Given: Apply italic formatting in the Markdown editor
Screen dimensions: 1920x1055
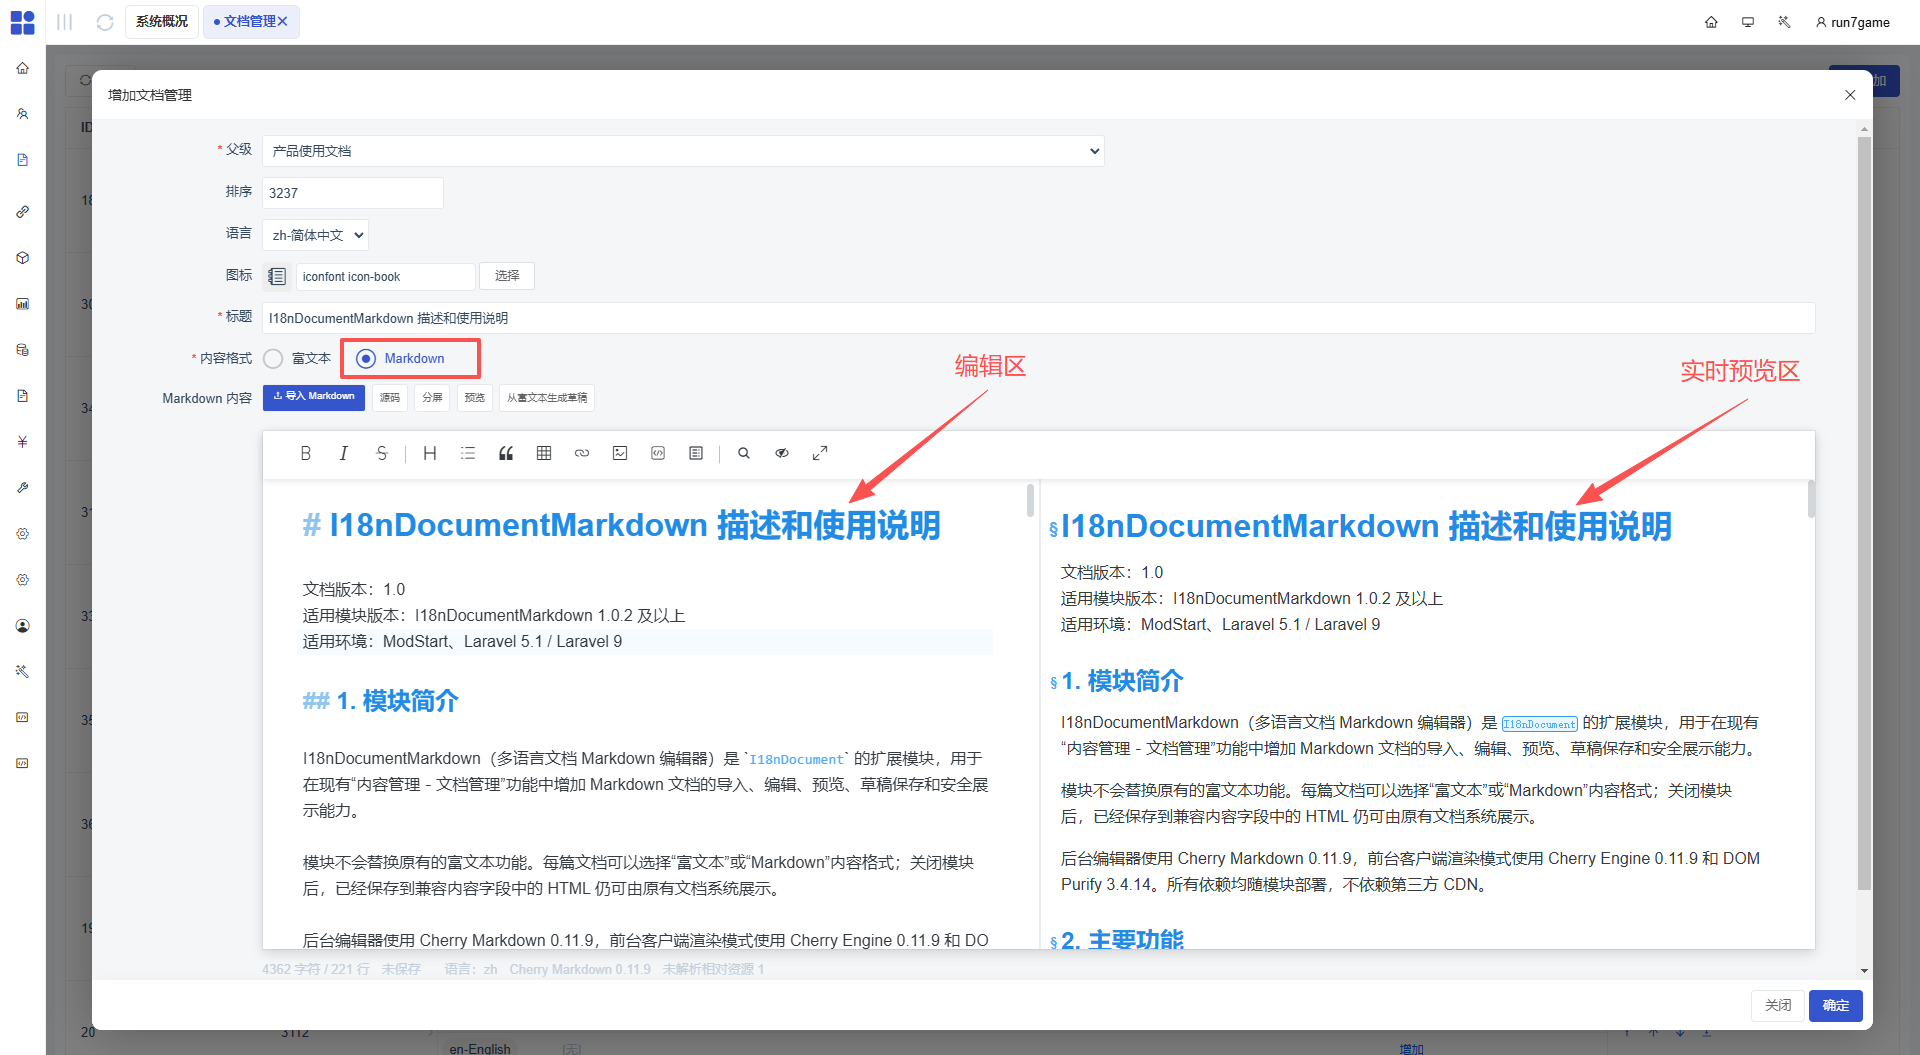Looking at the screenshot, I should 344,453.
